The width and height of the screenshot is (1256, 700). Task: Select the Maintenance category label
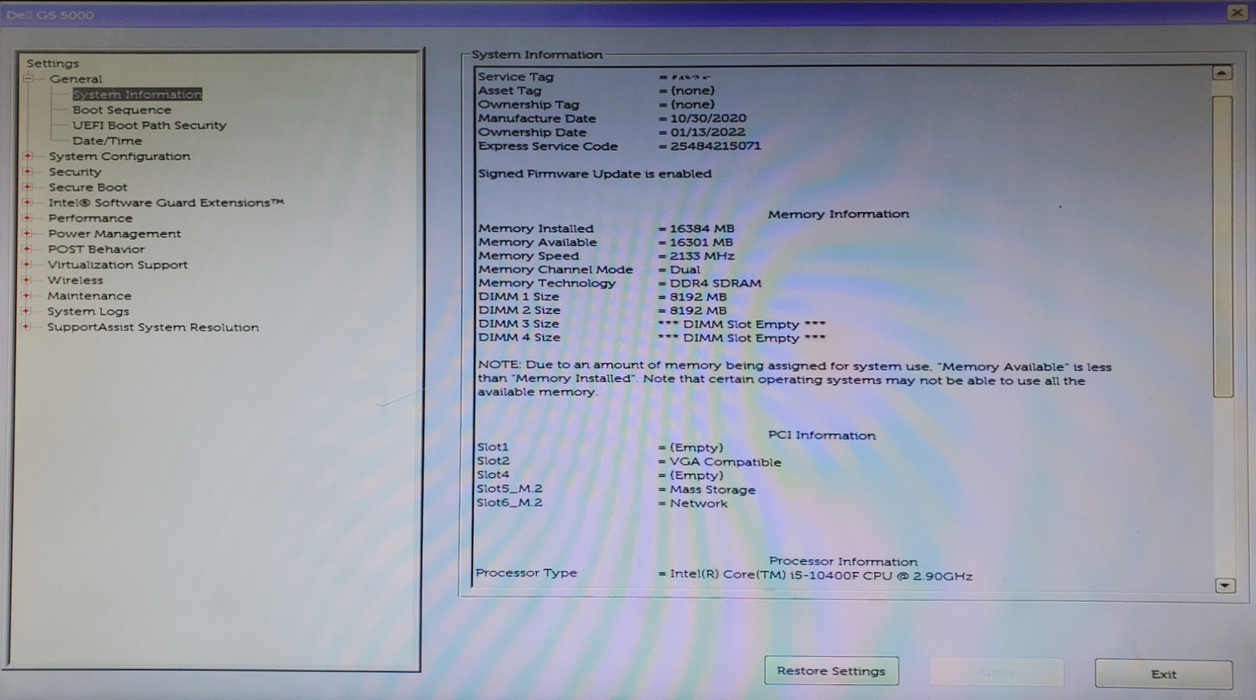[89, 296]
